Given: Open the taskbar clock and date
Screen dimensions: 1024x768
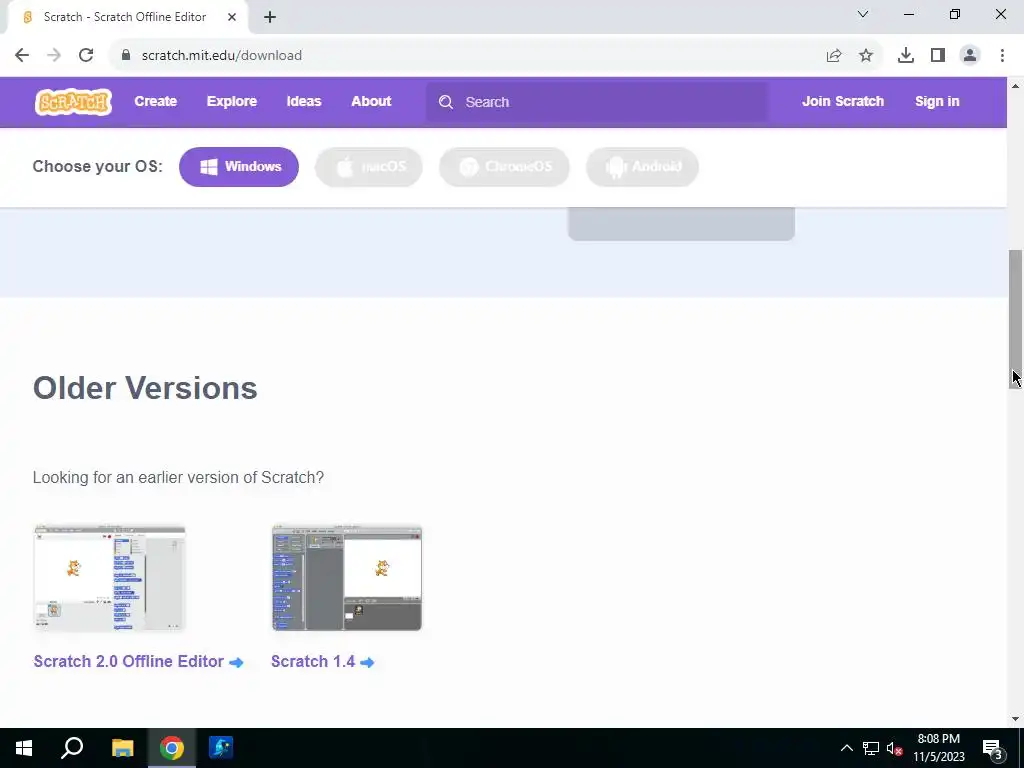Looking at the screenshot, I should 938,748.
